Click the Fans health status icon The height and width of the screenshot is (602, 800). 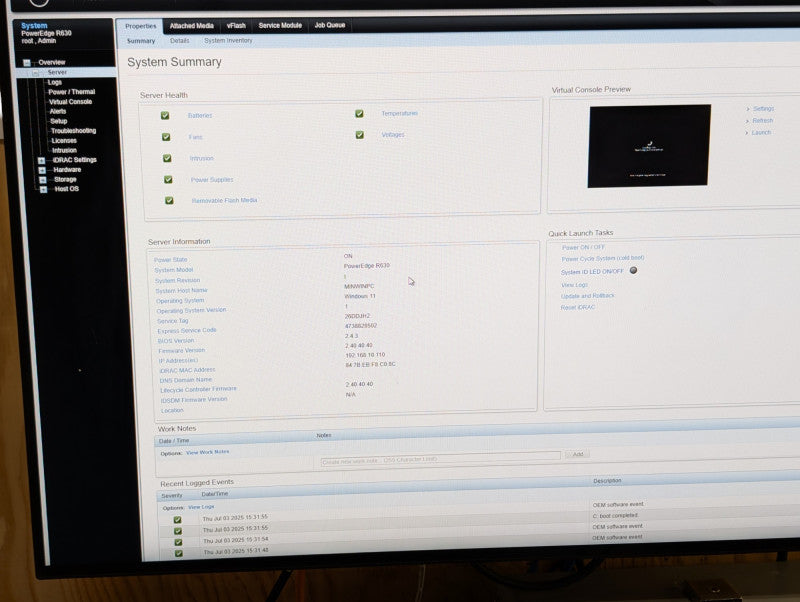click(166, 137)
